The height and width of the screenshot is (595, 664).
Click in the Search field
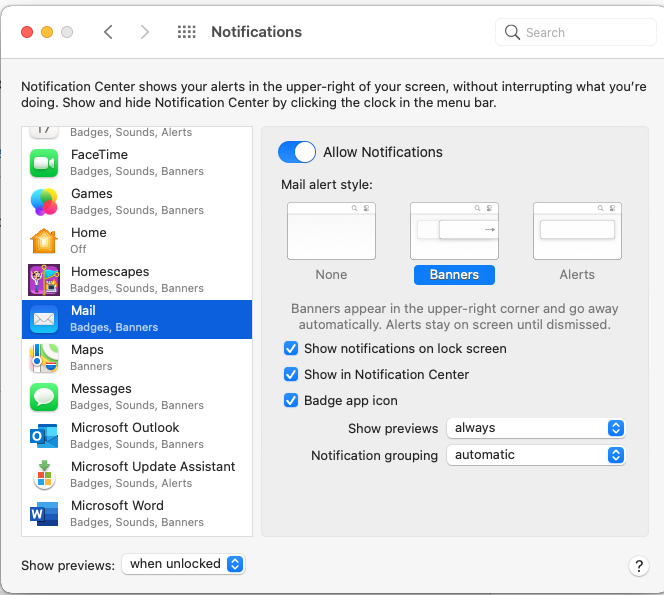click(575, 32)
